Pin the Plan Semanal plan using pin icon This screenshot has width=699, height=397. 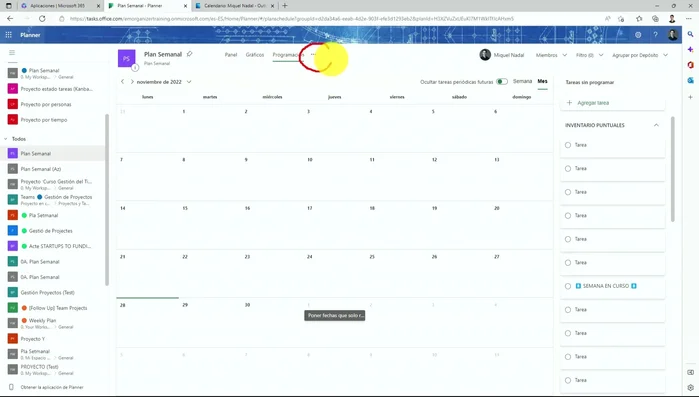[189, 54]
